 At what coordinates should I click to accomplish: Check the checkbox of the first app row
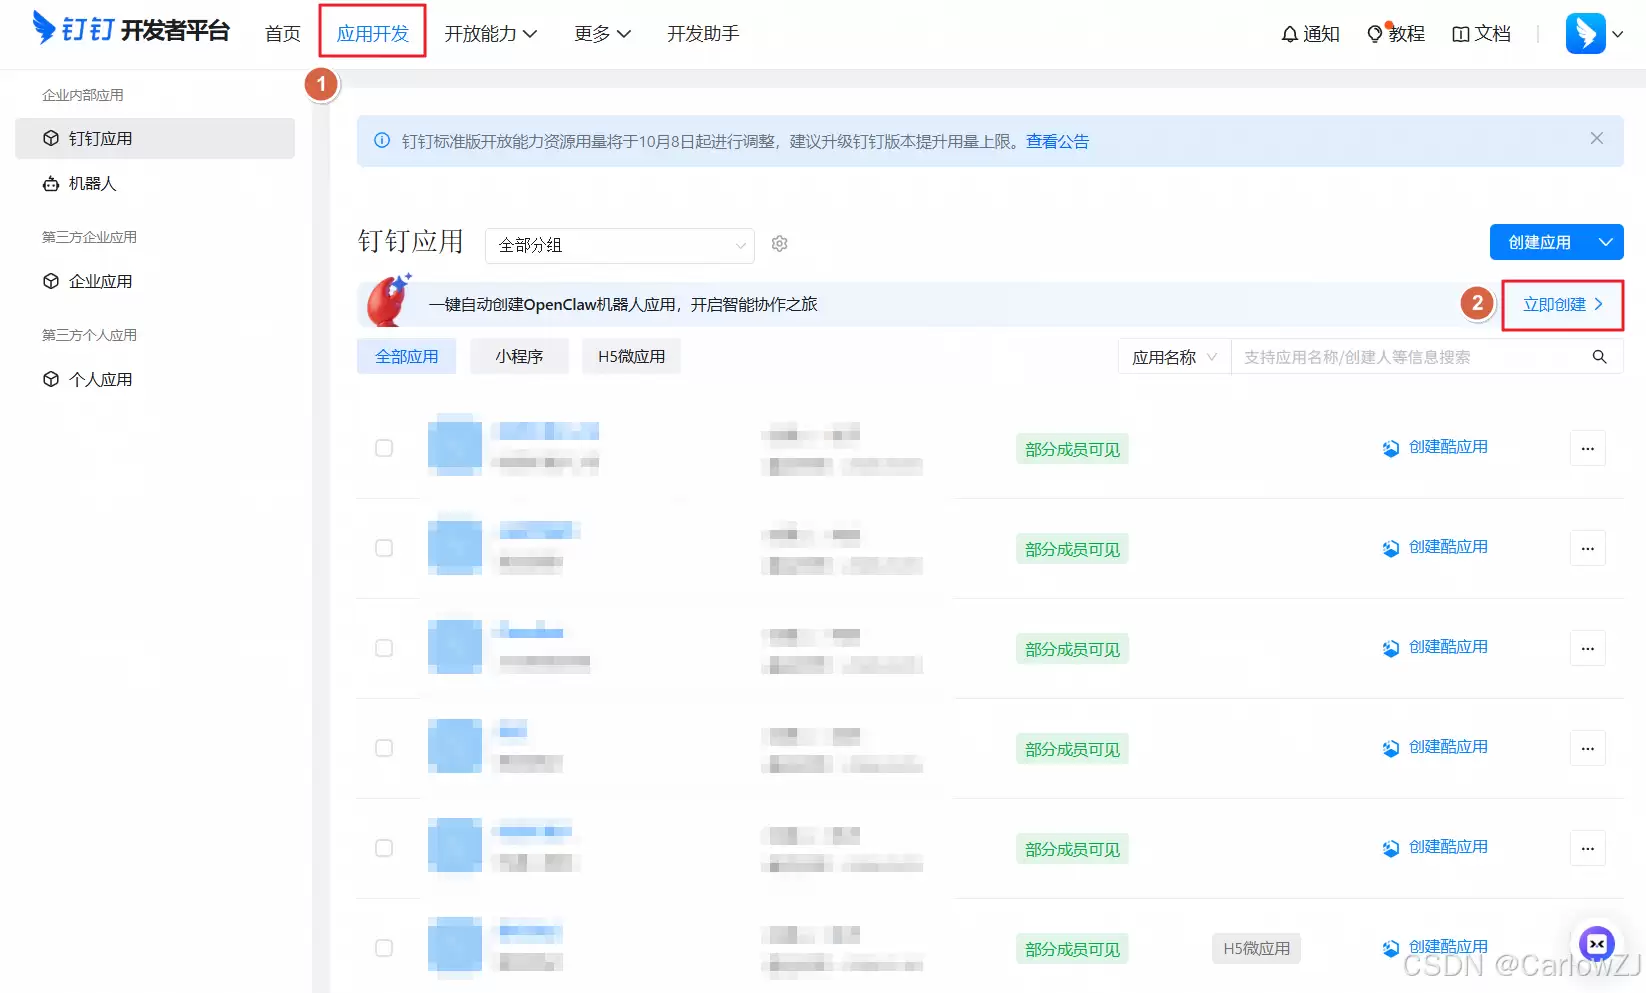384,448
